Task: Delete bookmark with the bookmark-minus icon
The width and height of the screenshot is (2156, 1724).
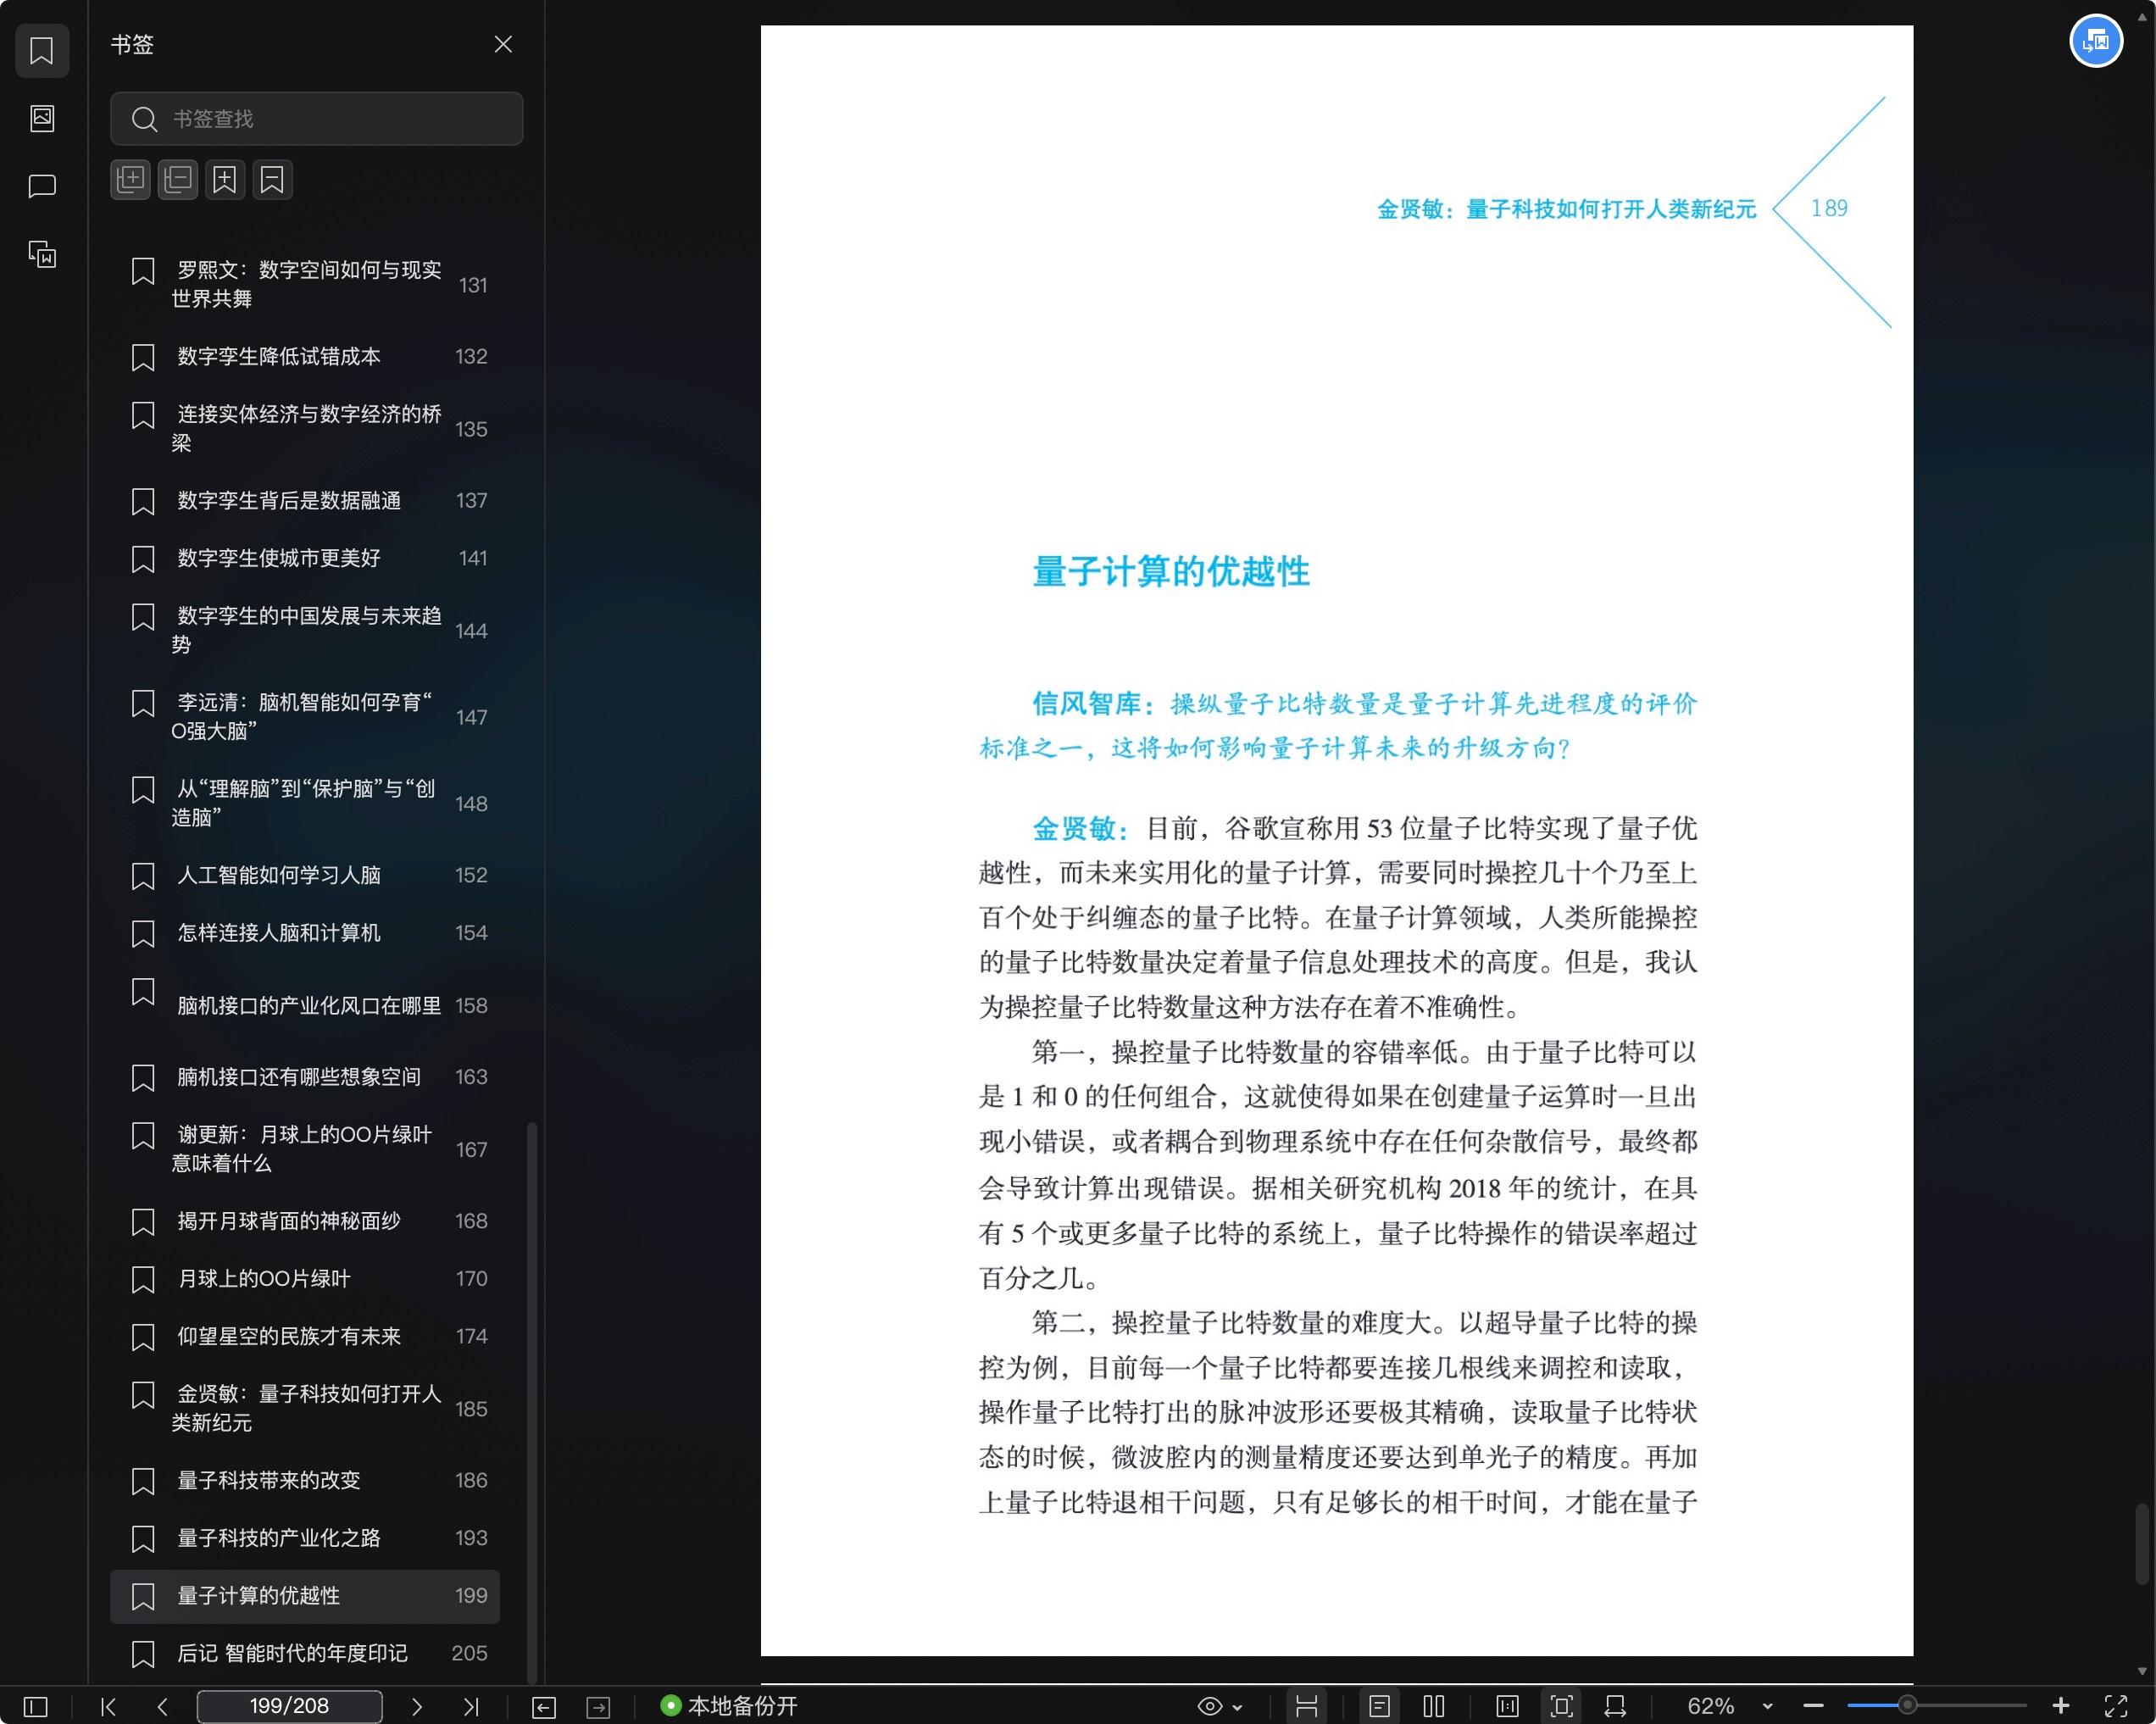Action: (272, 180)
